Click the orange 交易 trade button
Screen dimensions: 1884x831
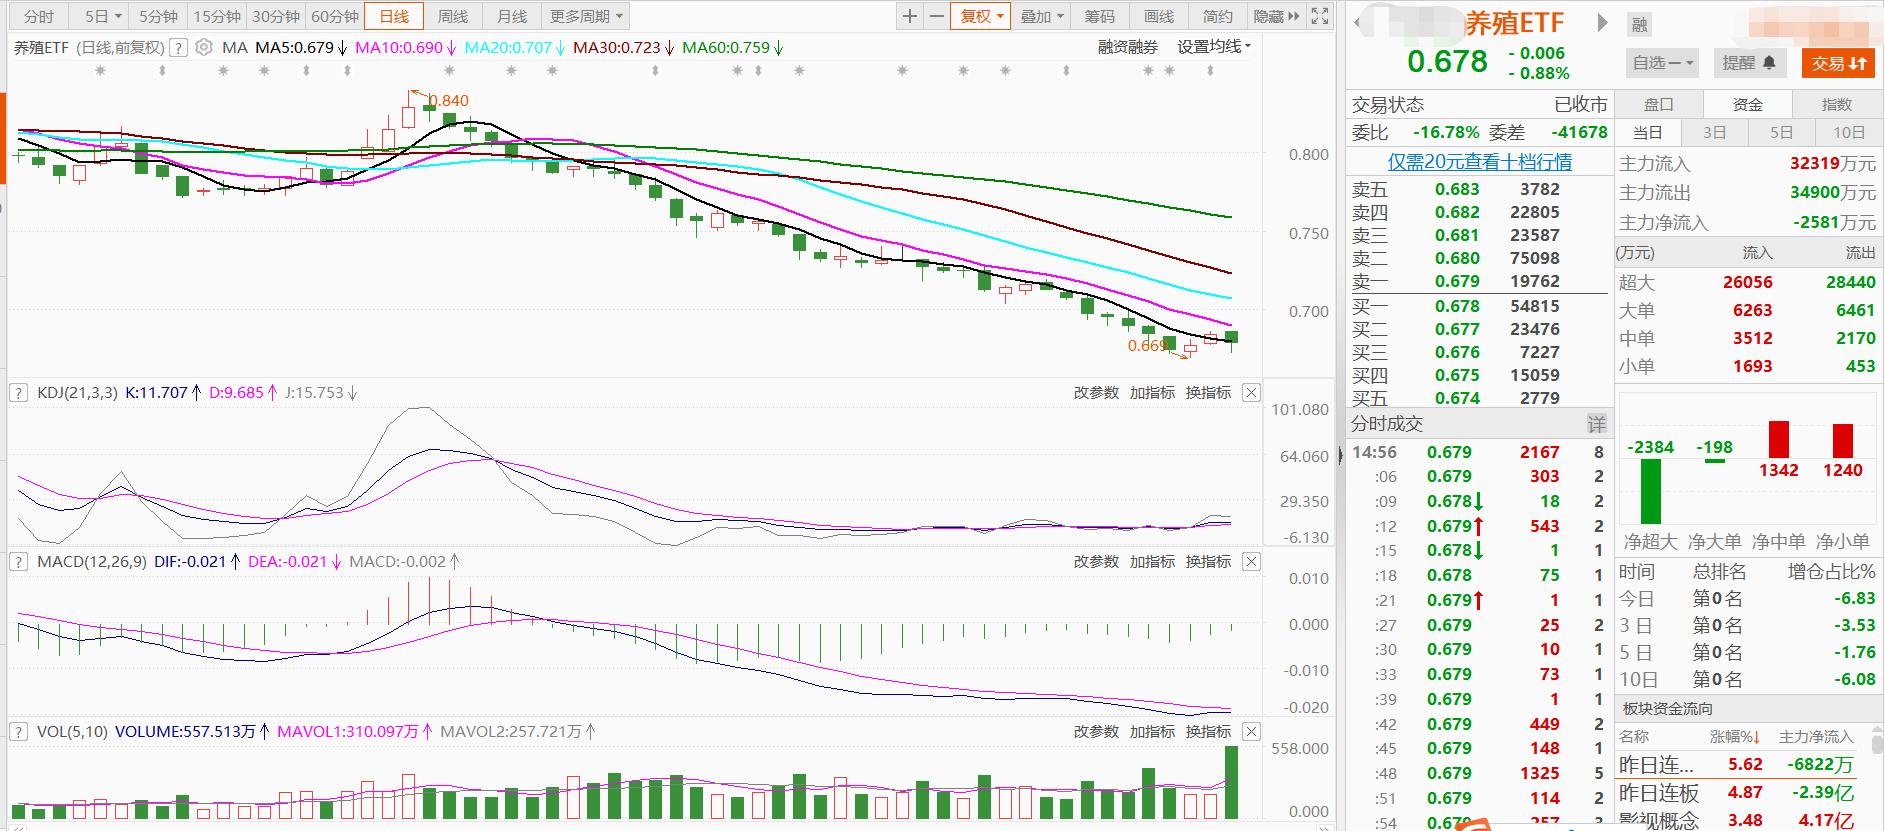[x=1838, y=63]
